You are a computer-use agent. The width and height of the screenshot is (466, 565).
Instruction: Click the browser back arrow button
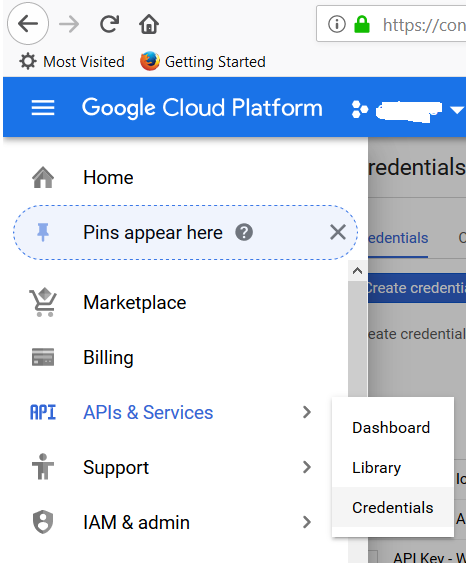click(x=28, y=24)
